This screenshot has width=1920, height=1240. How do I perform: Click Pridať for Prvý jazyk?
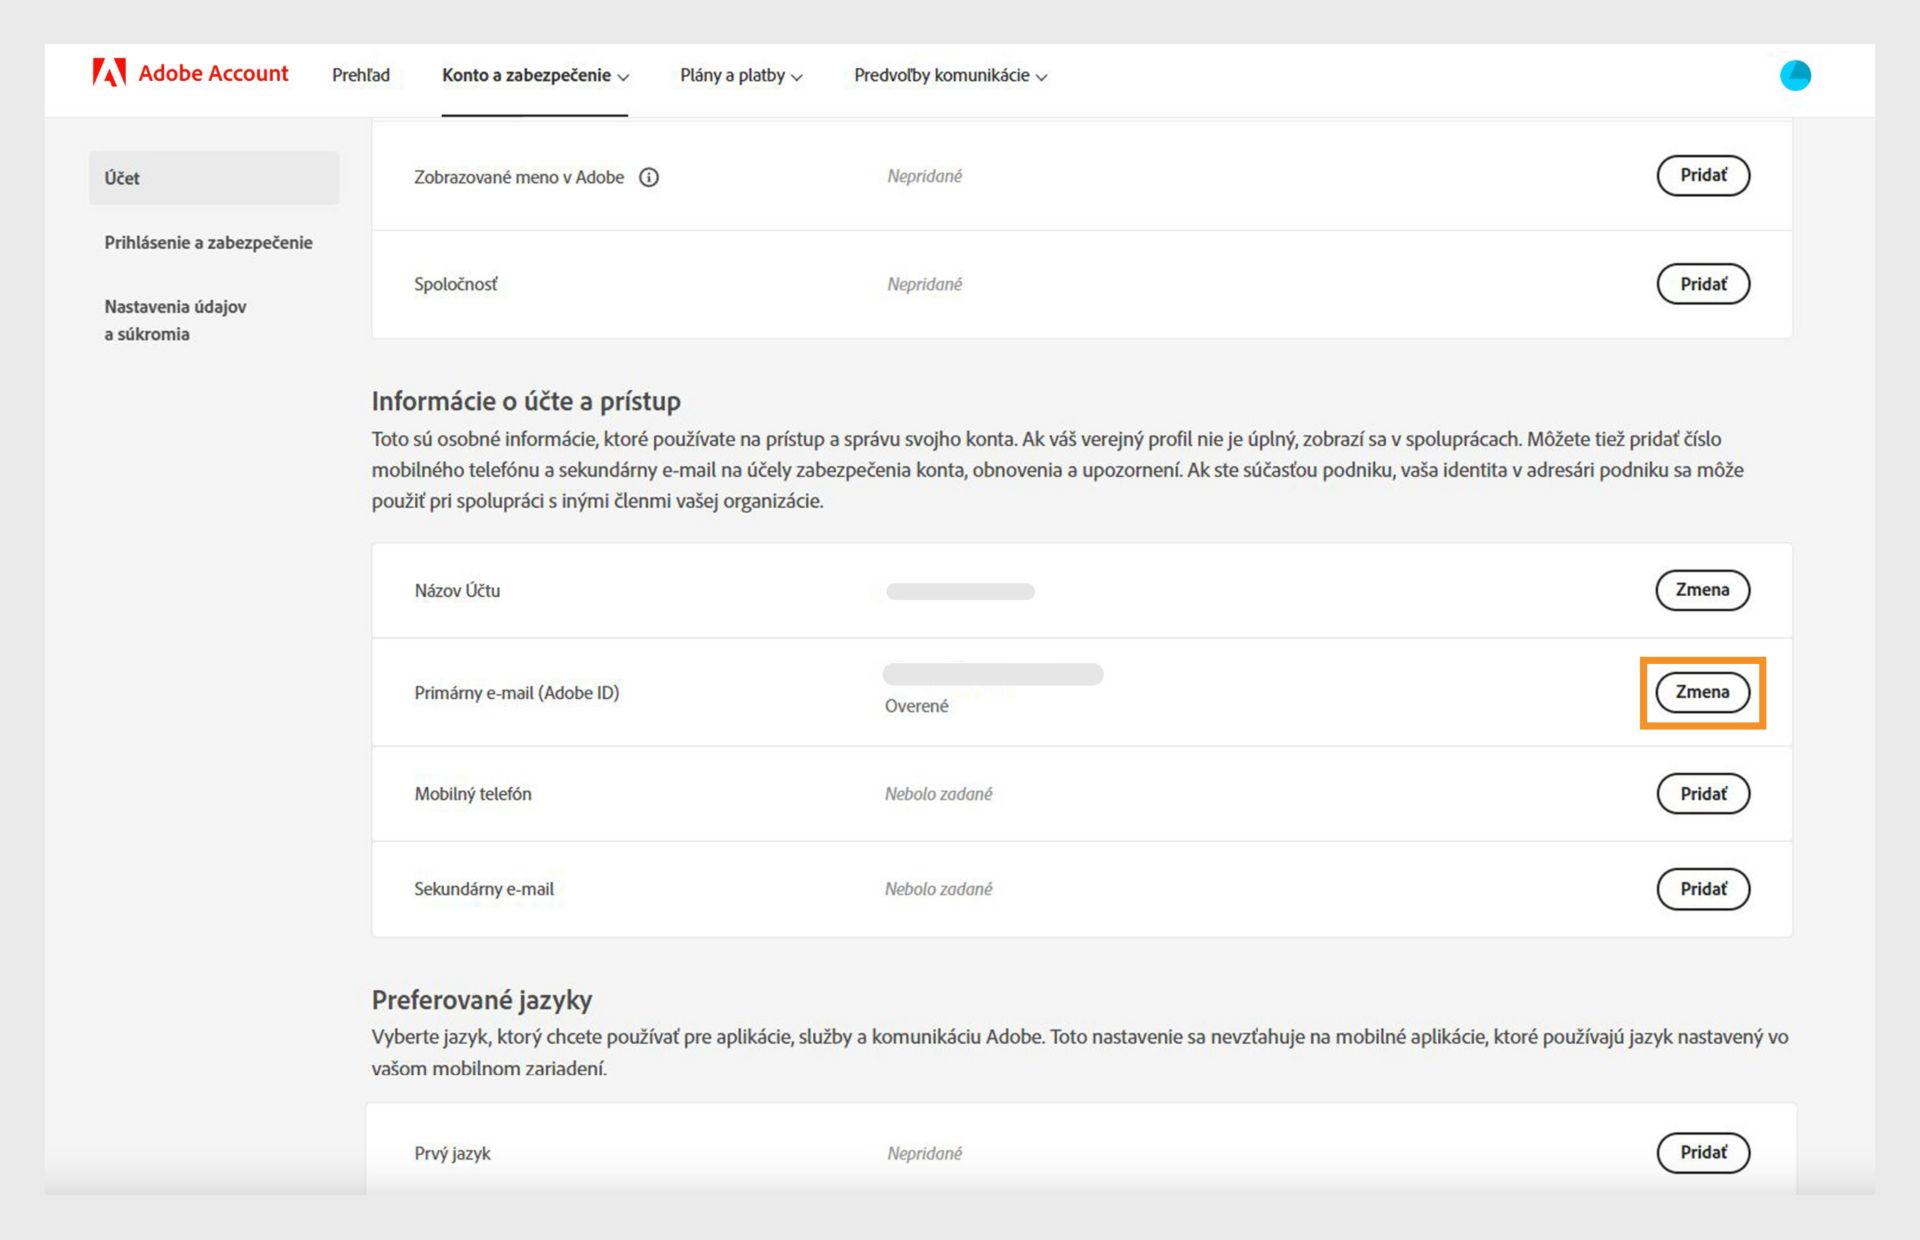tap(1702, 1152)
